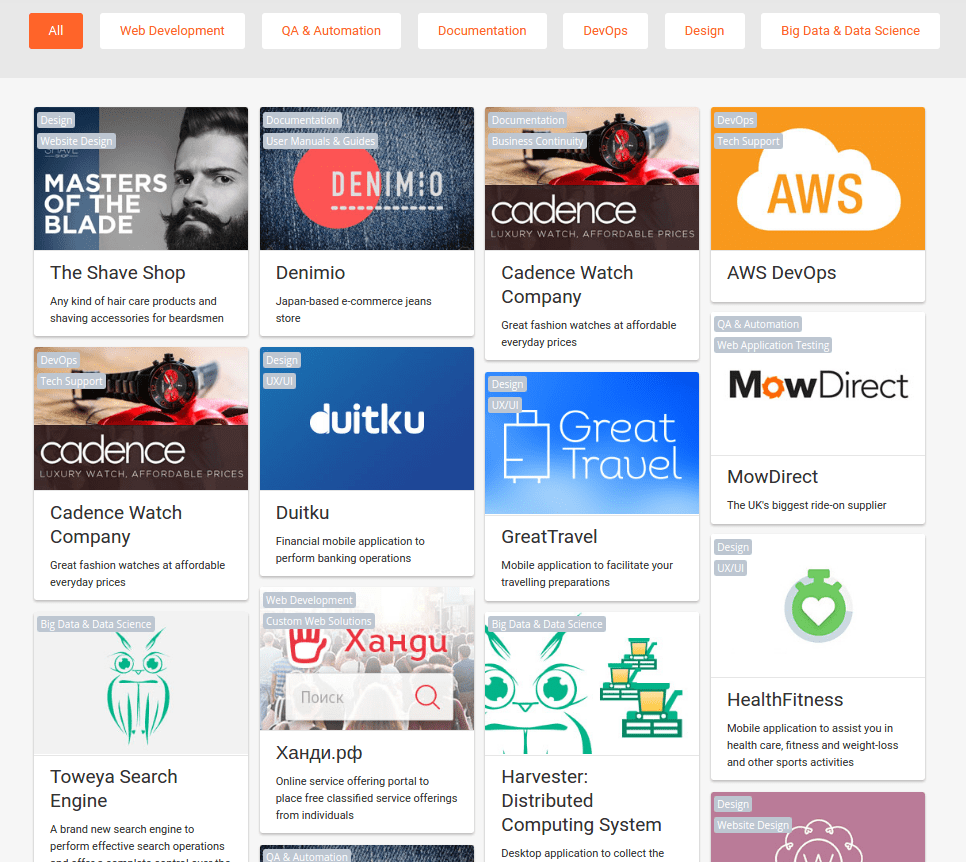966x862 pixels.
Task: Click 'Online service offering portal' description
Action: tap(367, 798)
